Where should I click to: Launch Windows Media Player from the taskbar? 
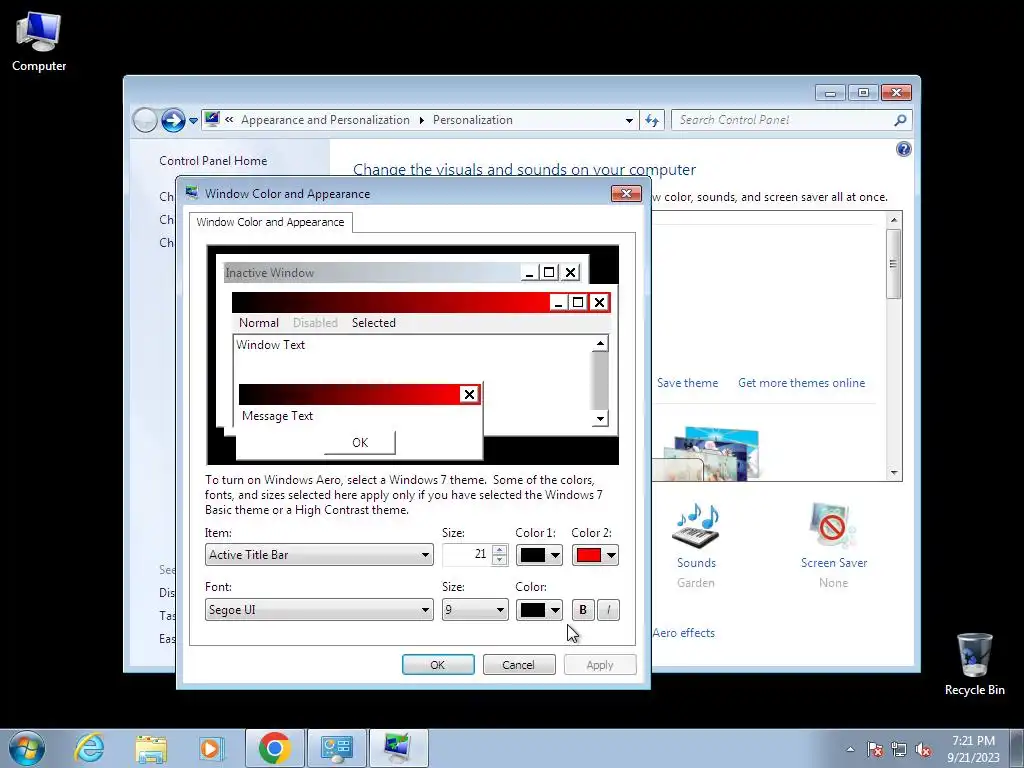point(211,748)
